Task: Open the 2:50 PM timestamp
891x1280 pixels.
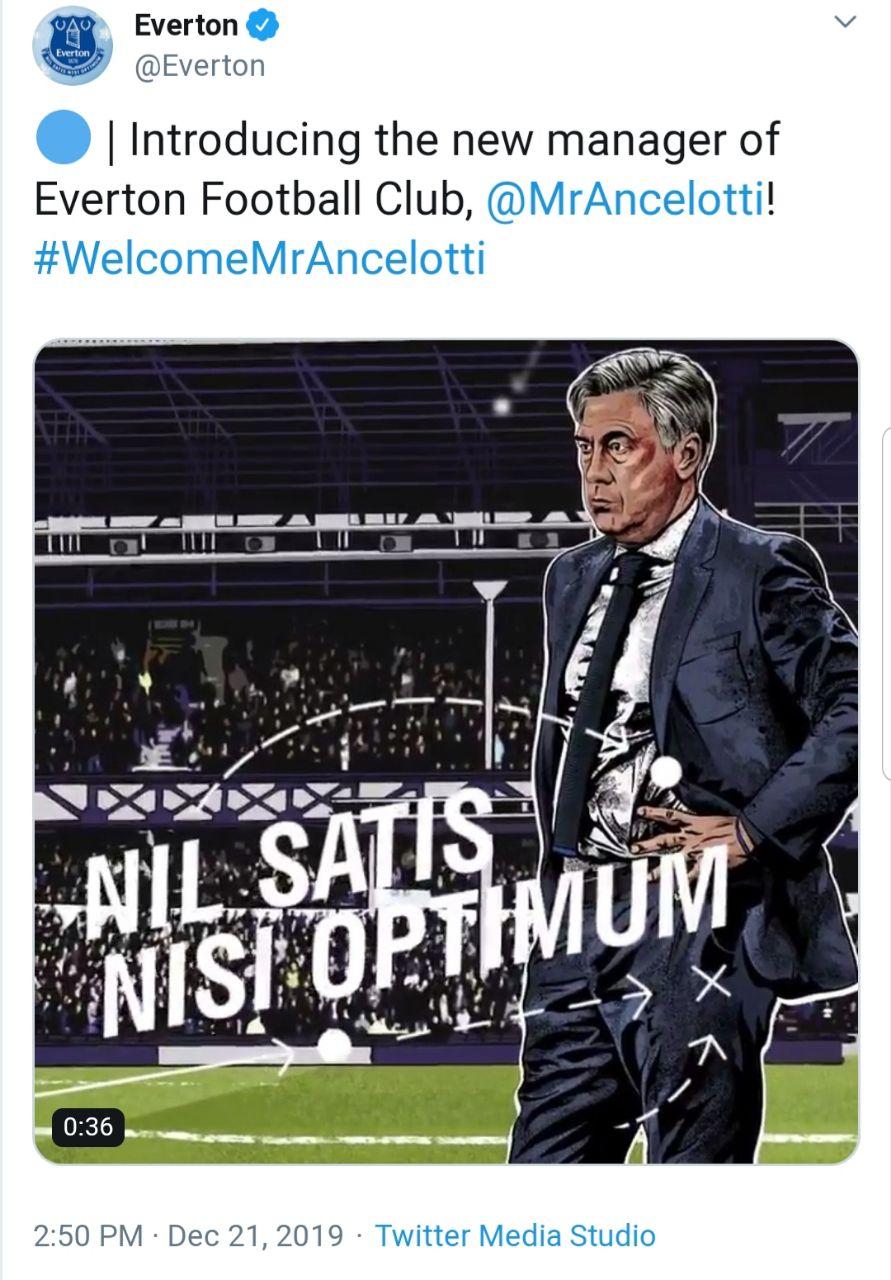Action: 88,1235
